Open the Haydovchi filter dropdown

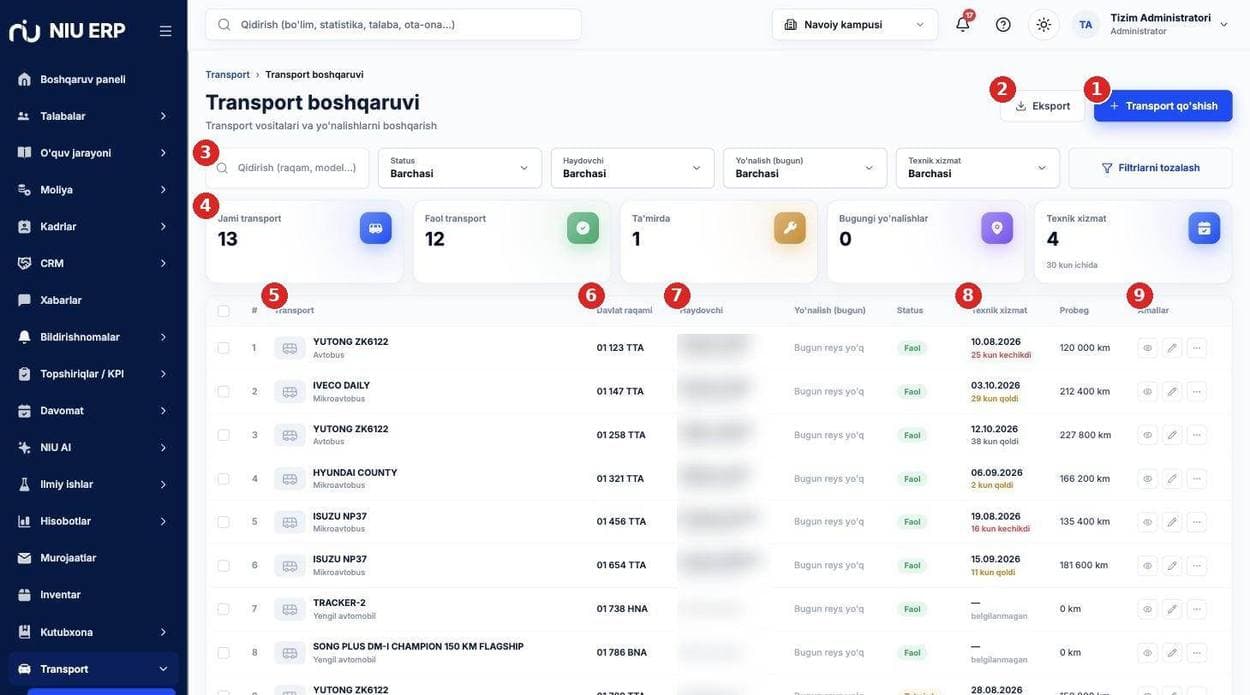click(x=633, y=168)
